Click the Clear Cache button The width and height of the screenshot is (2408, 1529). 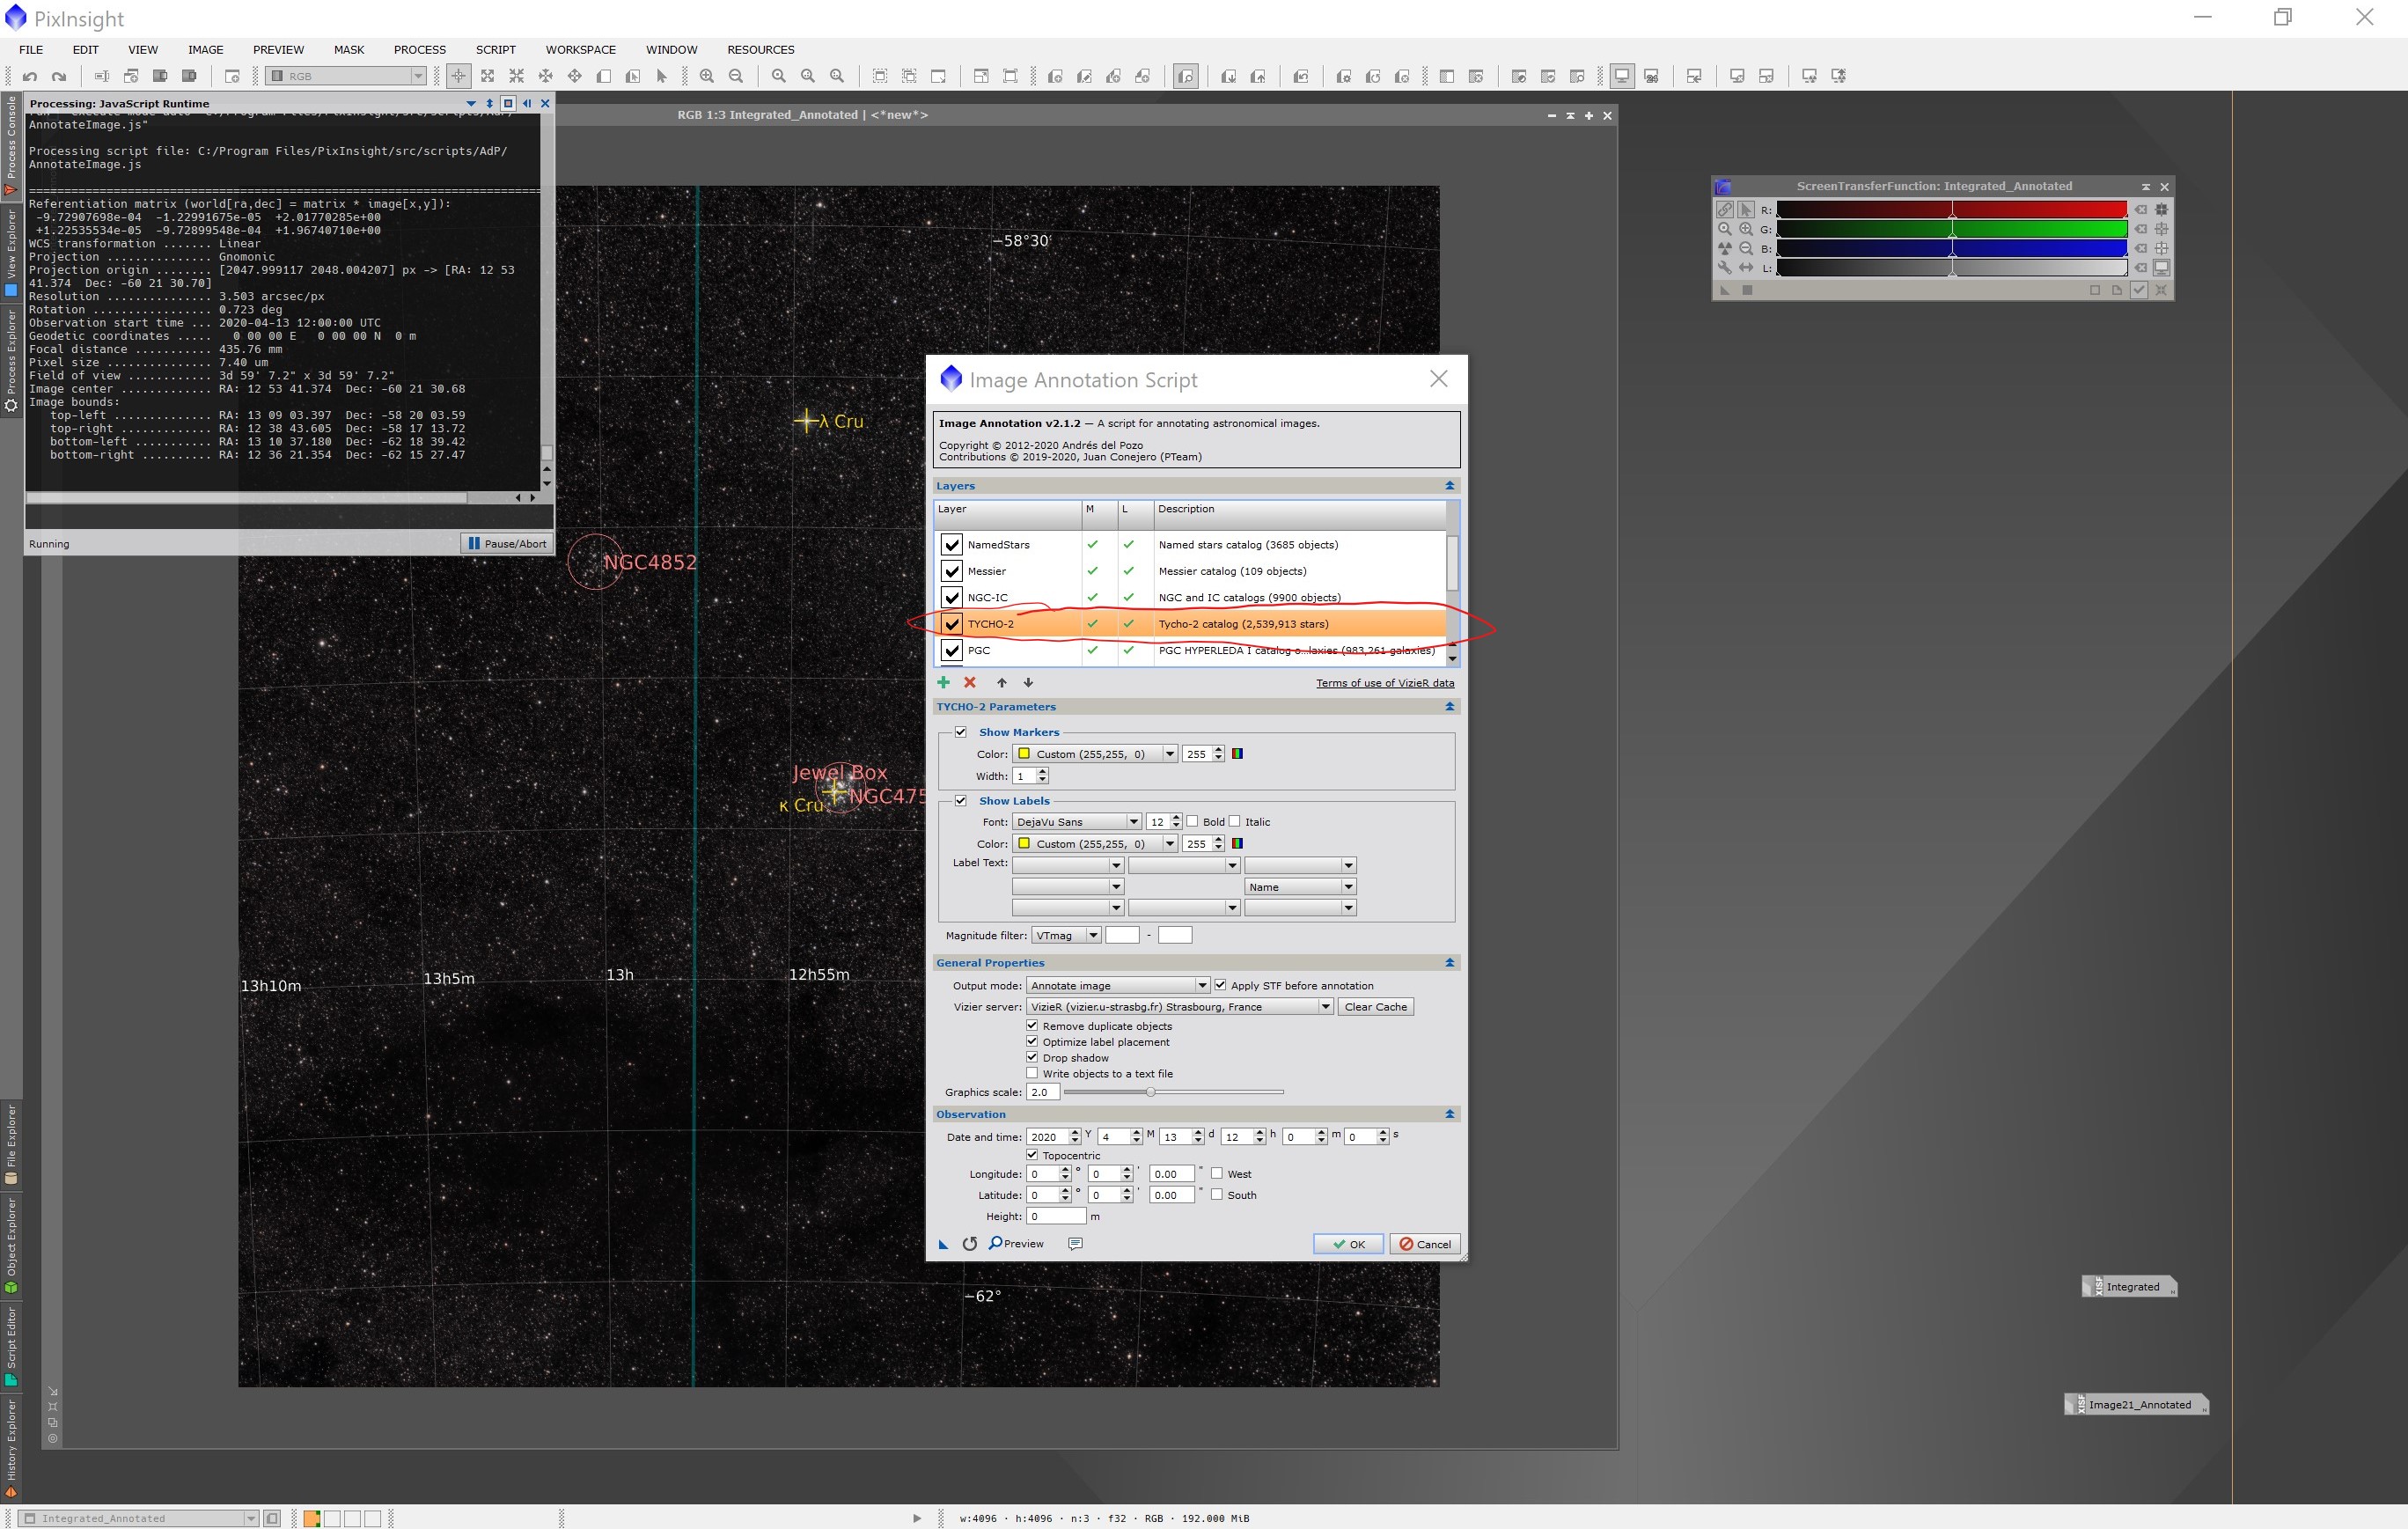point(1376,1007)
